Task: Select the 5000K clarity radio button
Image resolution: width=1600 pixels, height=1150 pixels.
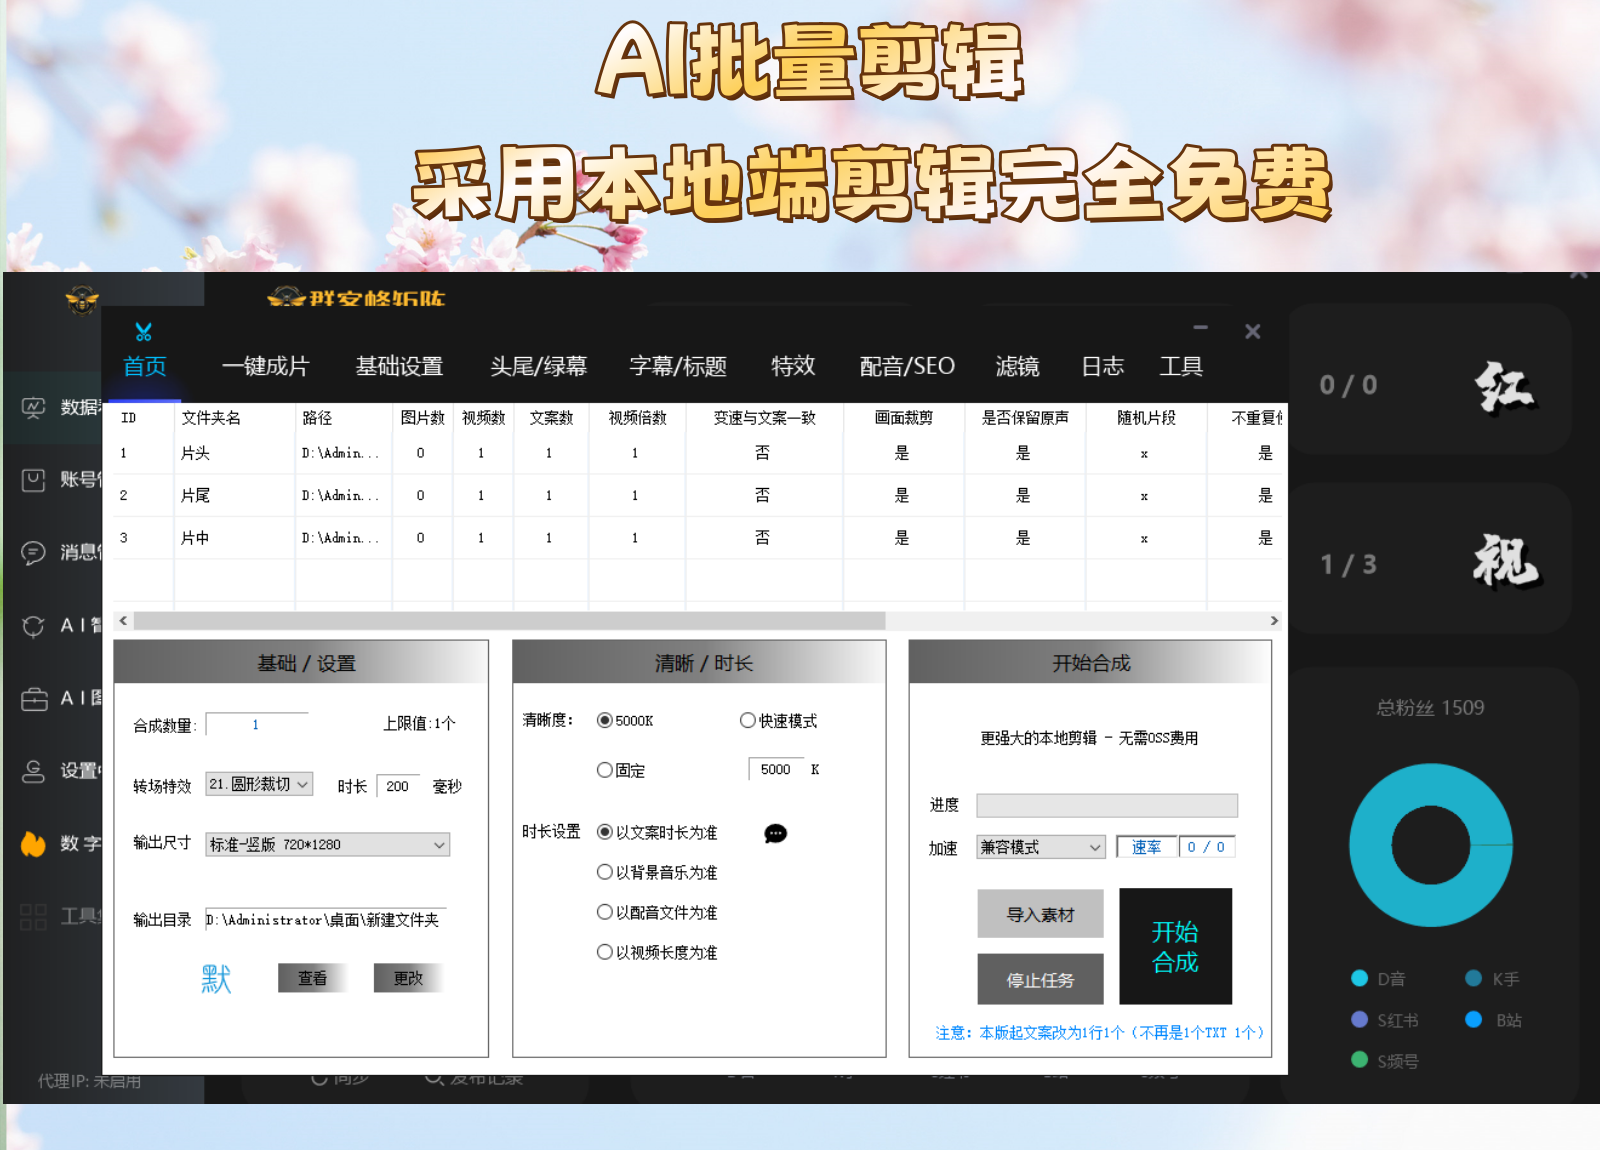Action: (x=604, y=720)
